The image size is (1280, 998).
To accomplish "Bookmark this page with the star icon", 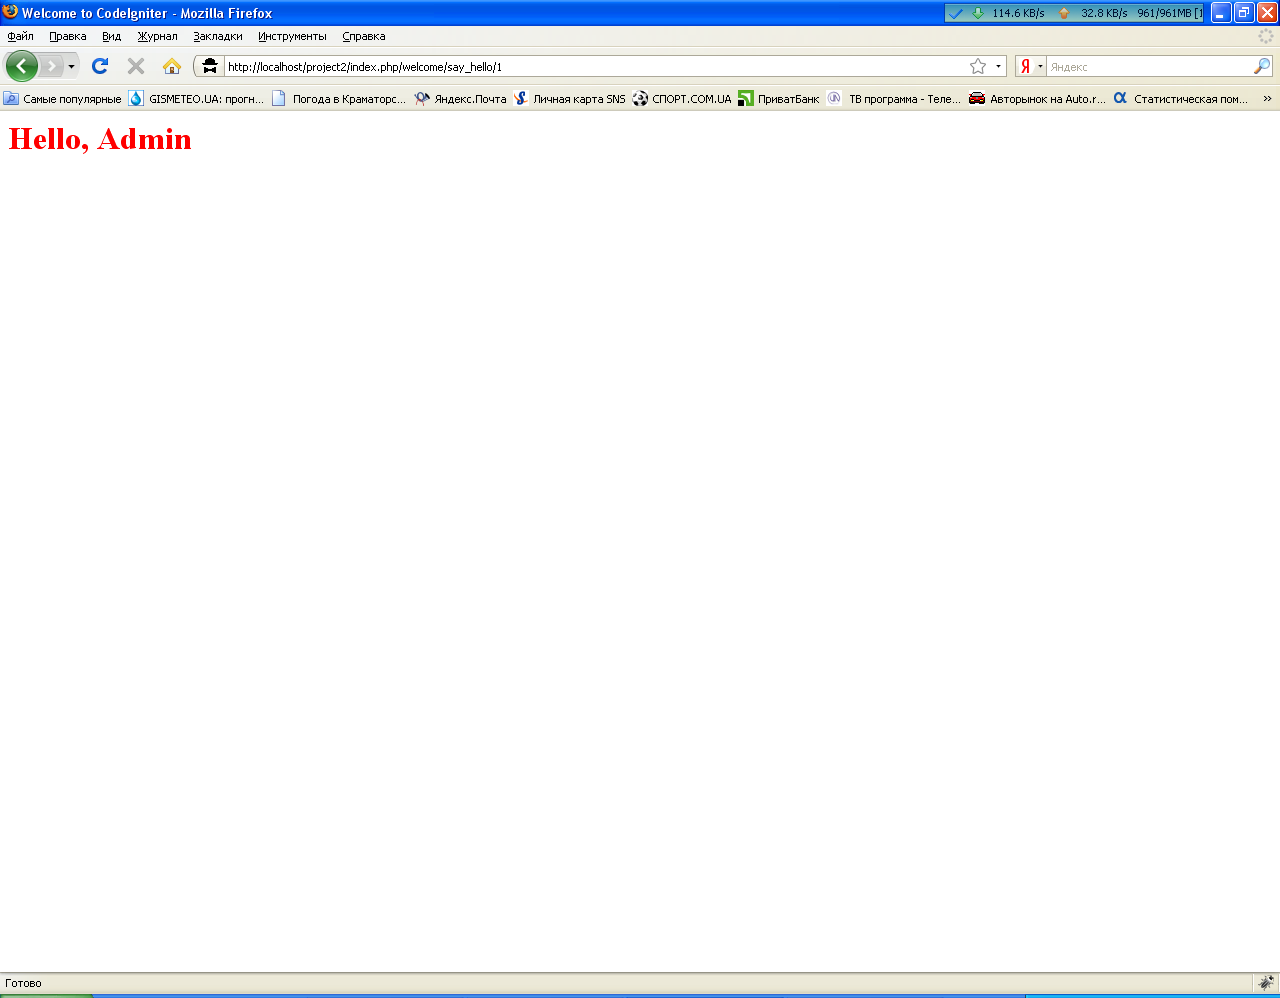I will pos(978,66).
